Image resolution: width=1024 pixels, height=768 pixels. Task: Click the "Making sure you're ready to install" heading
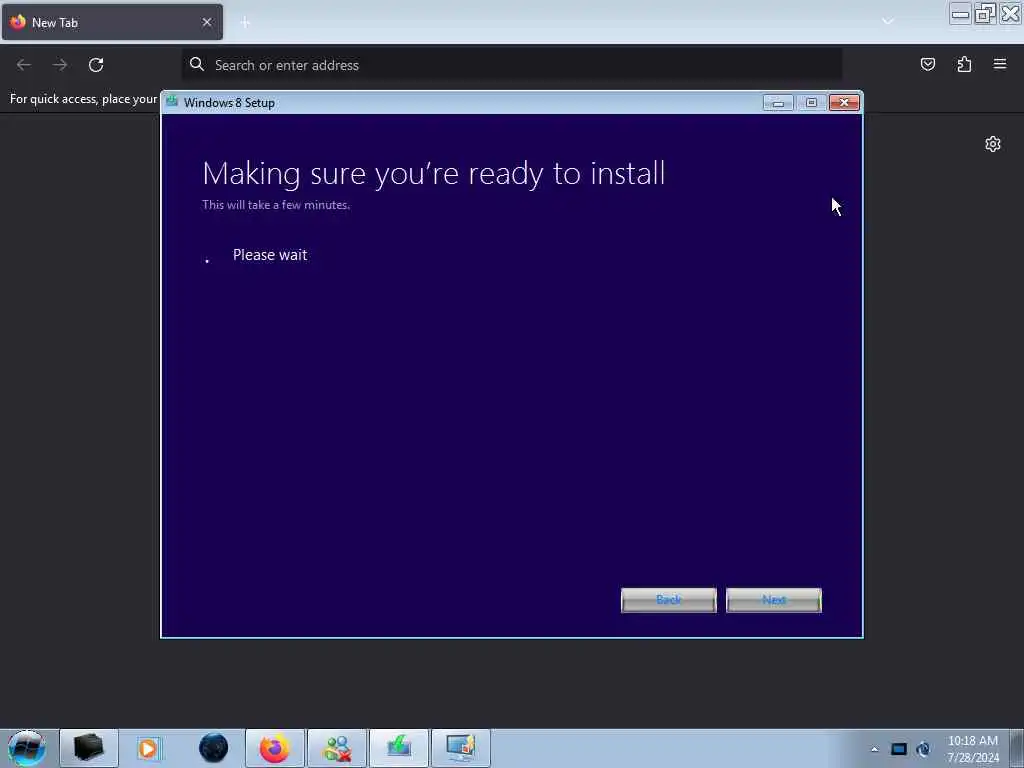pyautogui.click(x=434, y=174)
